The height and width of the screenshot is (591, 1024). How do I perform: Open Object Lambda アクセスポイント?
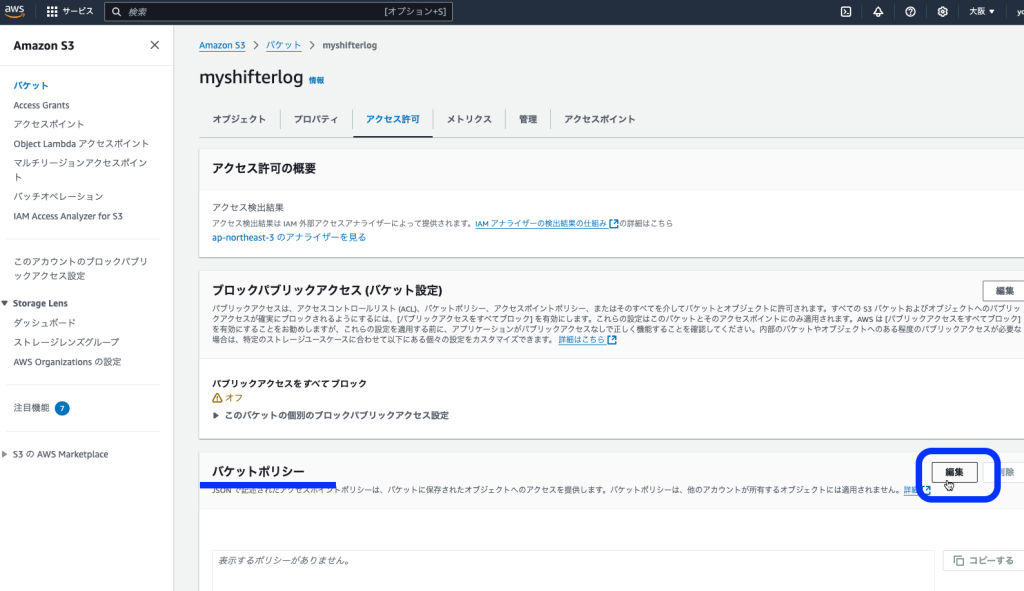(x=81, y=144)
